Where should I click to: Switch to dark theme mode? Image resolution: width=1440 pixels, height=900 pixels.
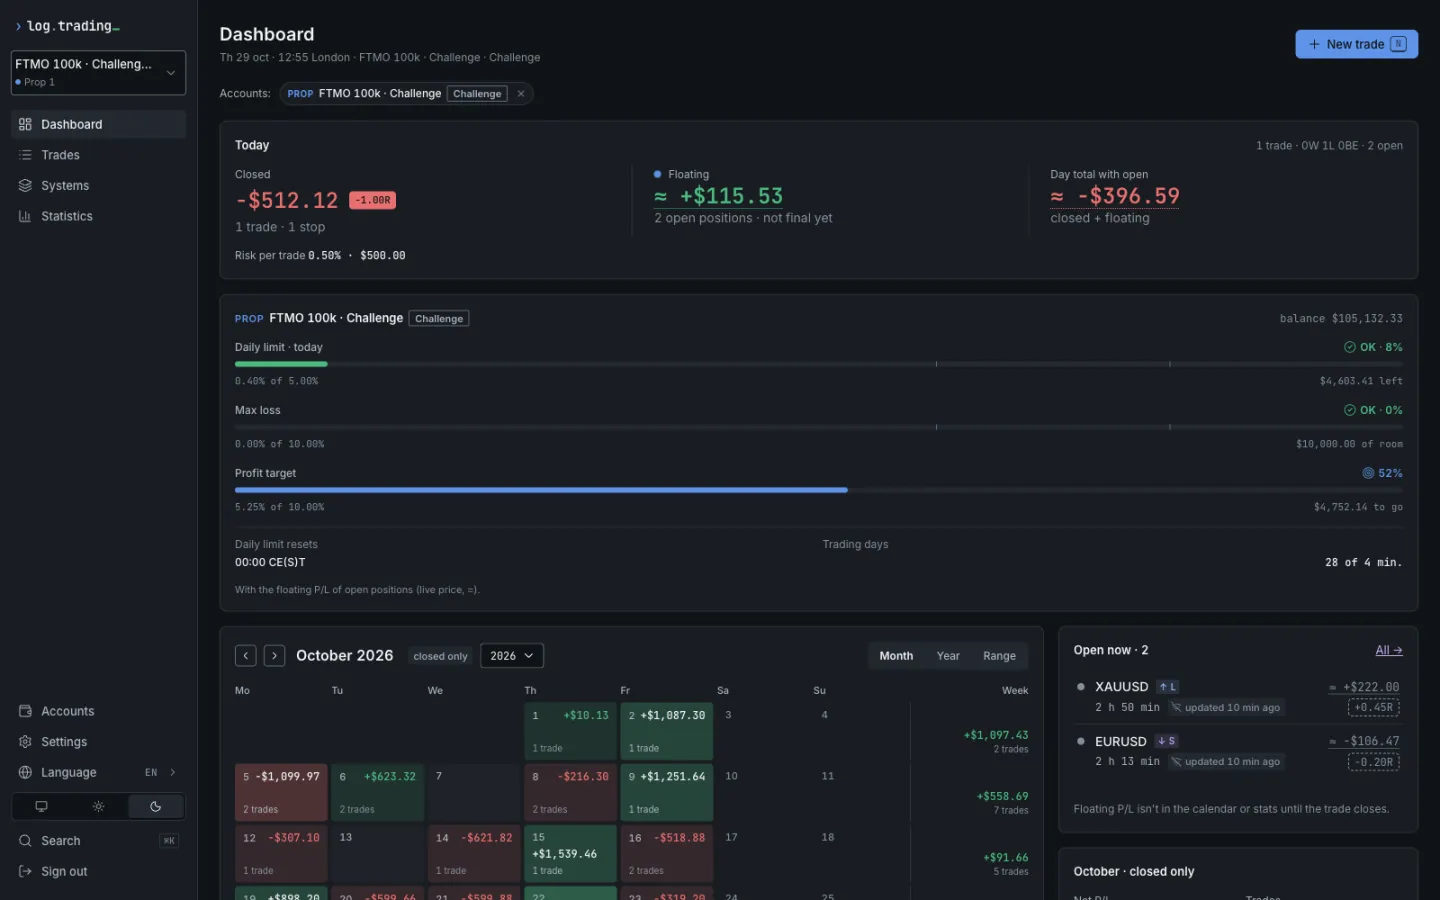(155, 806)
